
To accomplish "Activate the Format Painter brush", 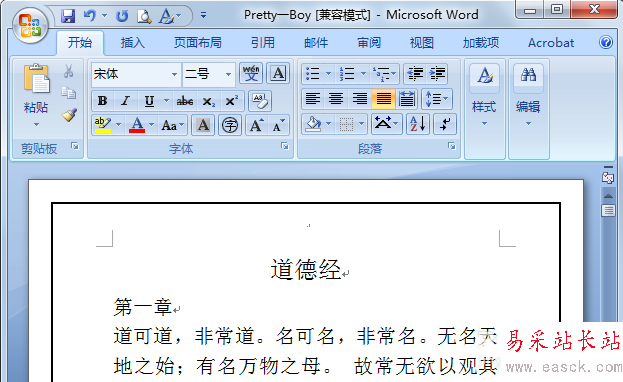I will tap(69, 115).
